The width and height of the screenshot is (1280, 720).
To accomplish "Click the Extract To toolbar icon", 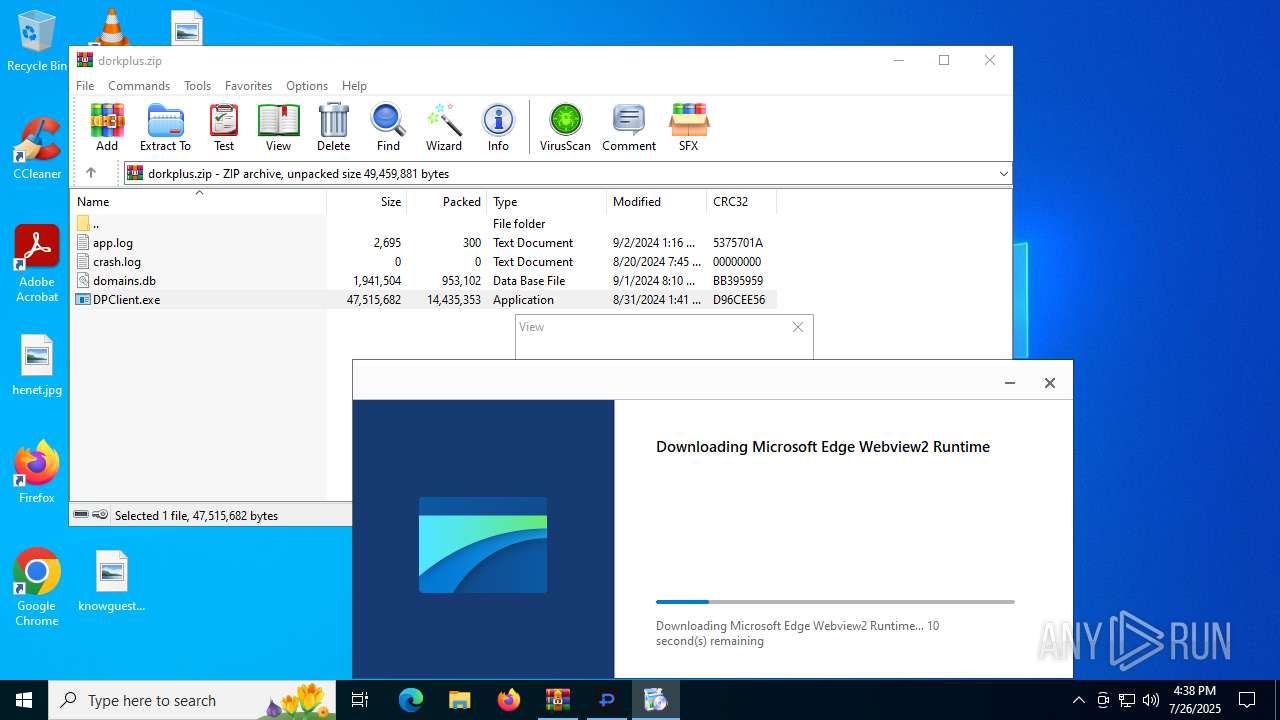I will (165, 127).
